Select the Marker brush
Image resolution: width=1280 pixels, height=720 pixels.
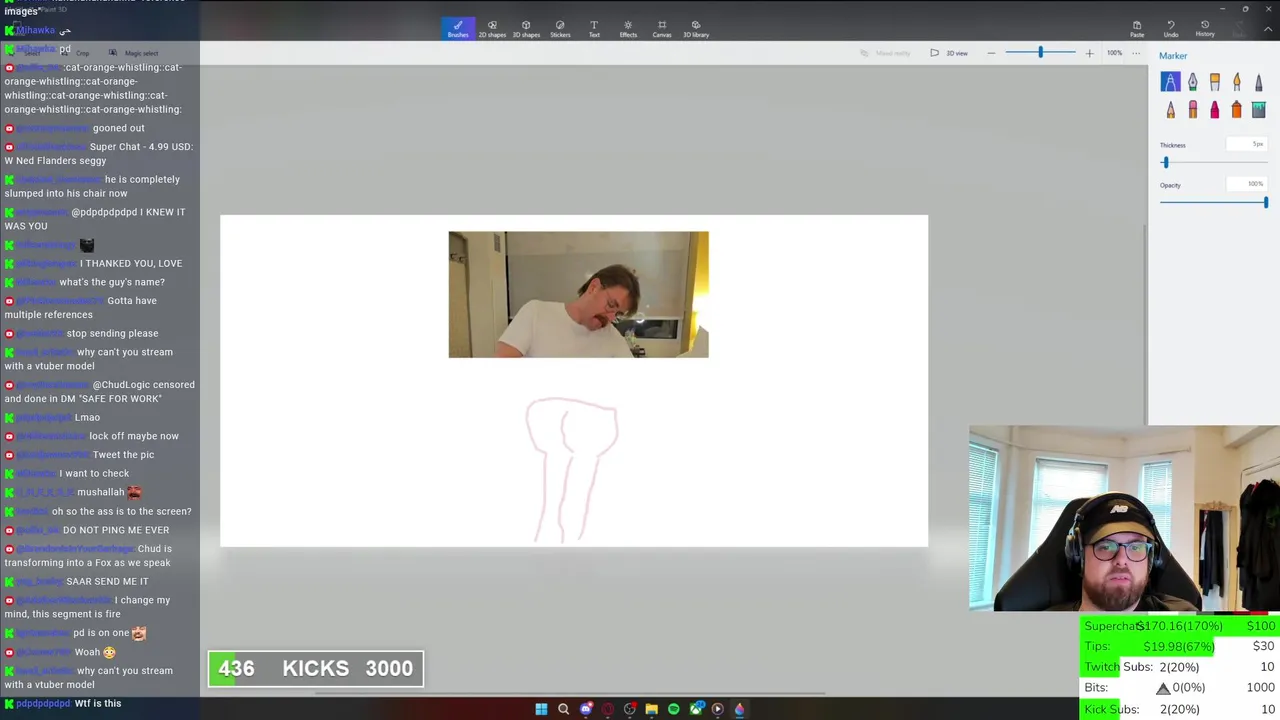point(1170,82)
